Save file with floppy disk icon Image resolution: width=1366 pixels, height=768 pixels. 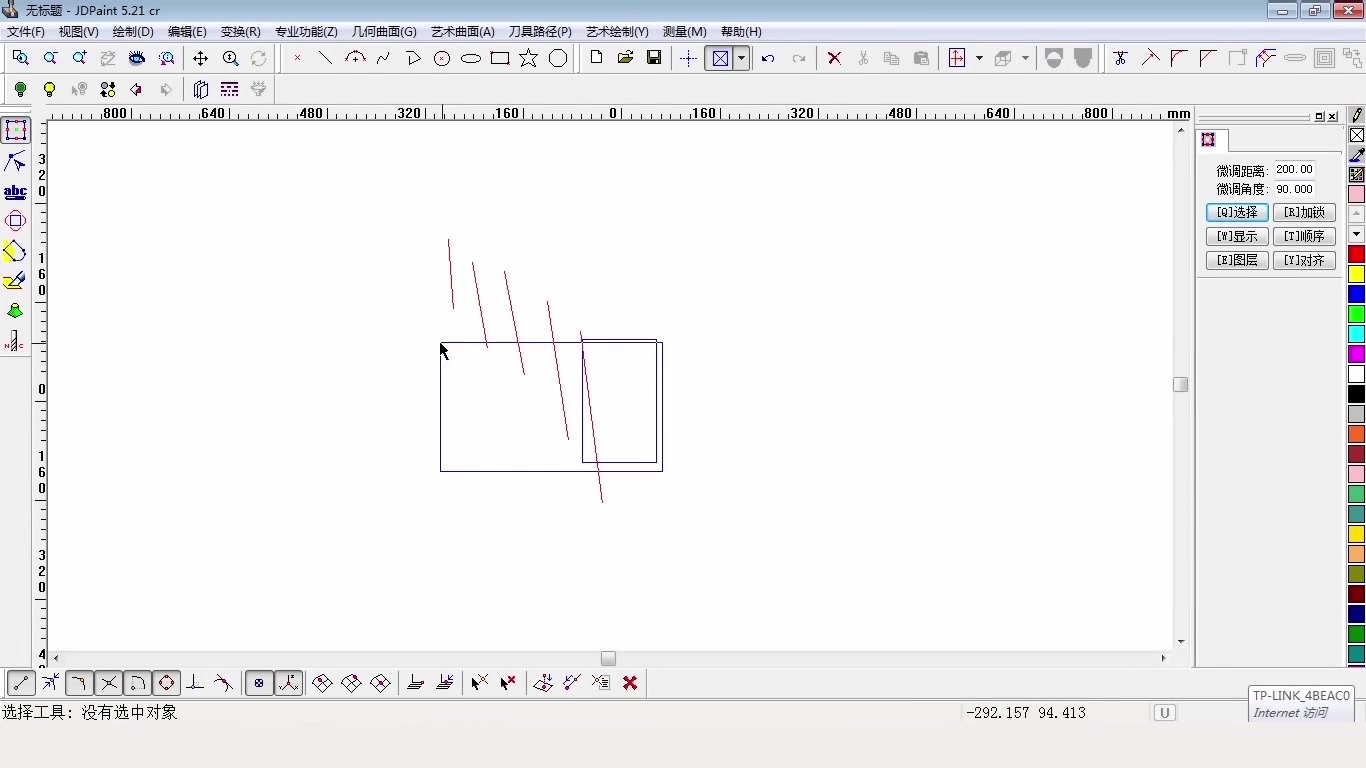pos(654,58)
